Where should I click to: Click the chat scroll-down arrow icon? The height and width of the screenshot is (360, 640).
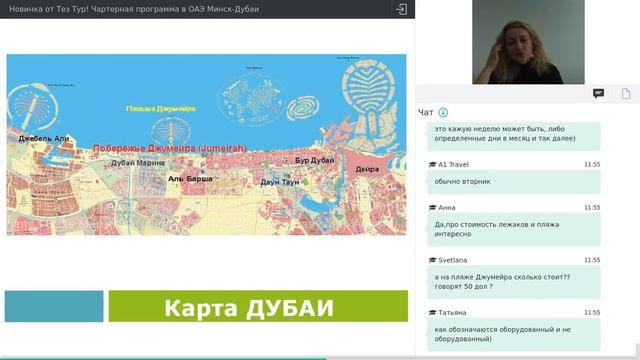click(x=443, y=112)
